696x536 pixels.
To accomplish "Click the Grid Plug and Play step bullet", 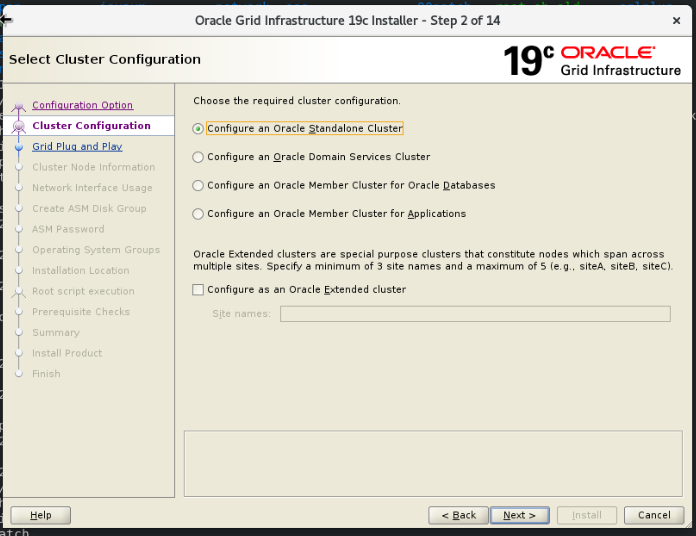I will tap(19, 147).
